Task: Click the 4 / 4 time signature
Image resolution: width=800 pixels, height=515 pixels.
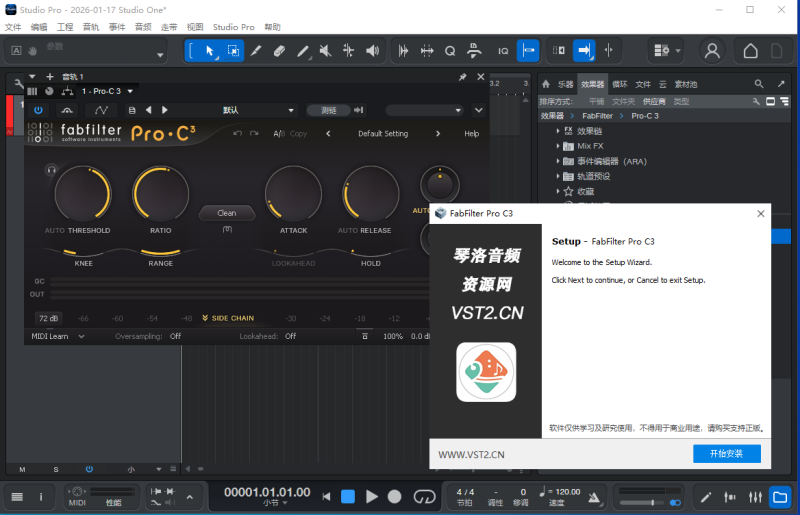Action: 465,492
